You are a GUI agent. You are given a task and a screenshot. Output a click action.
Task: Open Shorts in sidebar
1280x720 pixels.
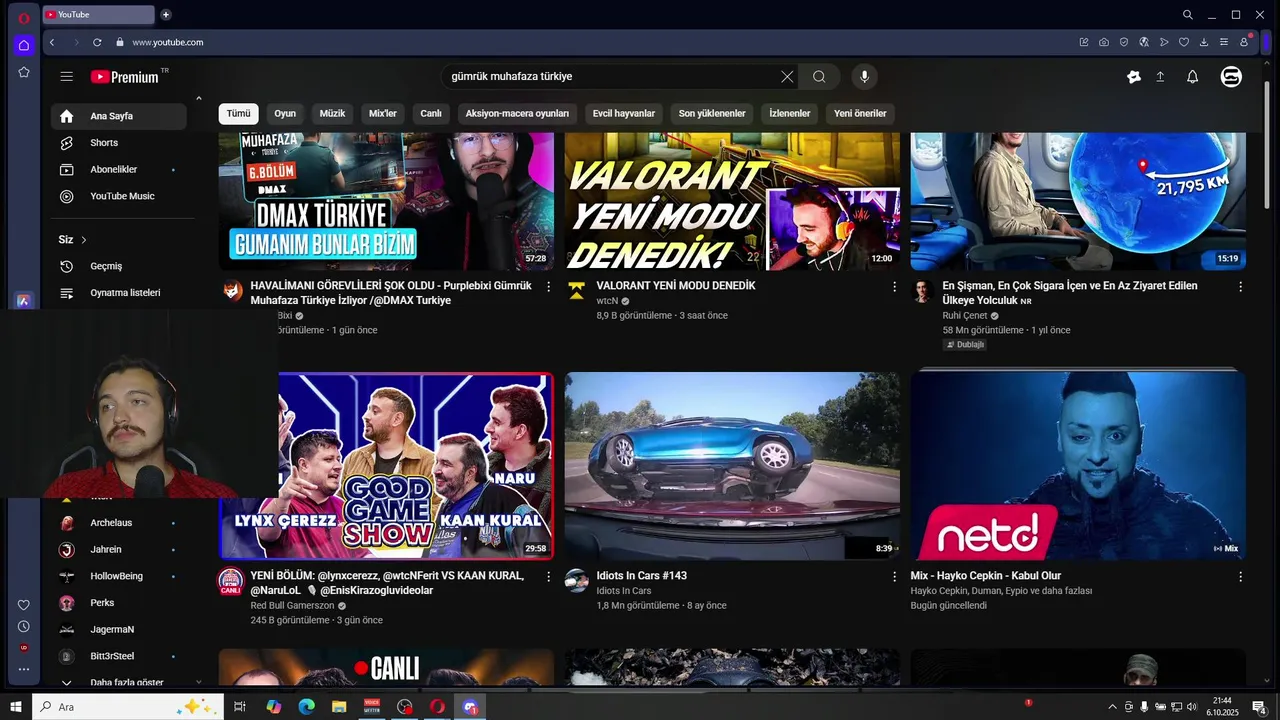click(x=119, y=143)
